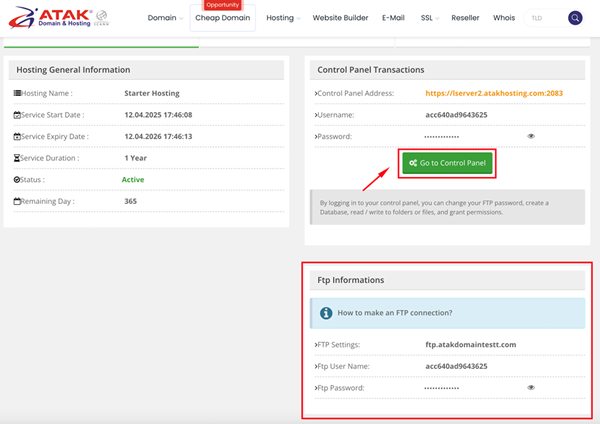The height and width of the screenshot is (424, 600).
Task: Click the Hosting General Information heading
Action: pyautogui.click(x=73, y=70)
